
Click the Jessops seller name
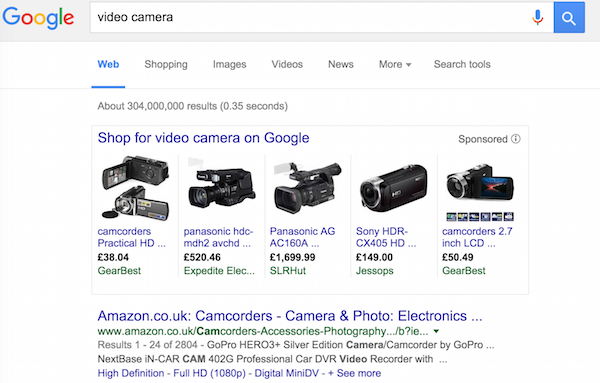pos(375,271)
